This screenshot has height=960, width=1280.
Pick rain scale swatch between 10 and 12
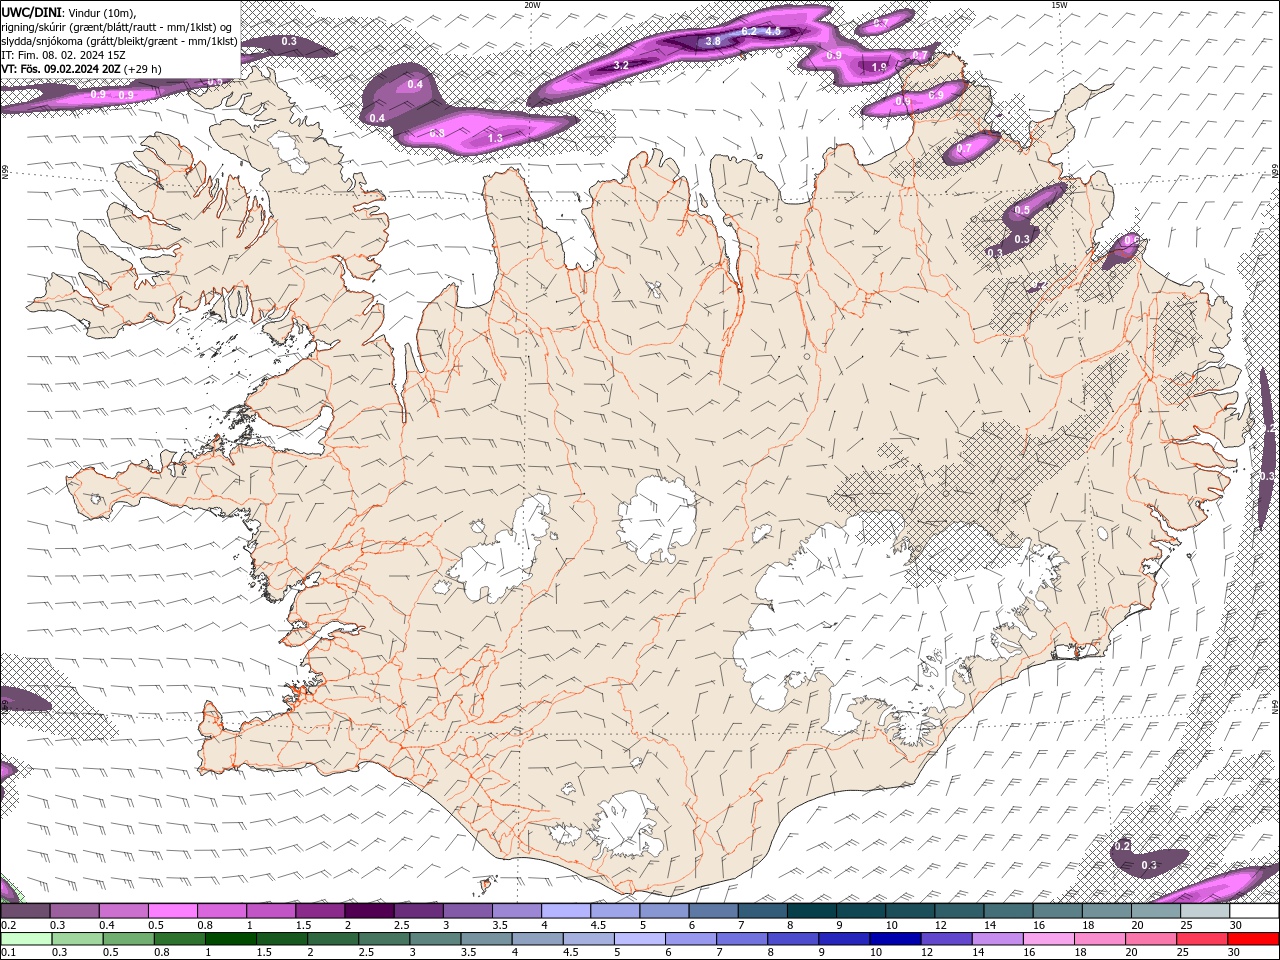pos(896,939)
